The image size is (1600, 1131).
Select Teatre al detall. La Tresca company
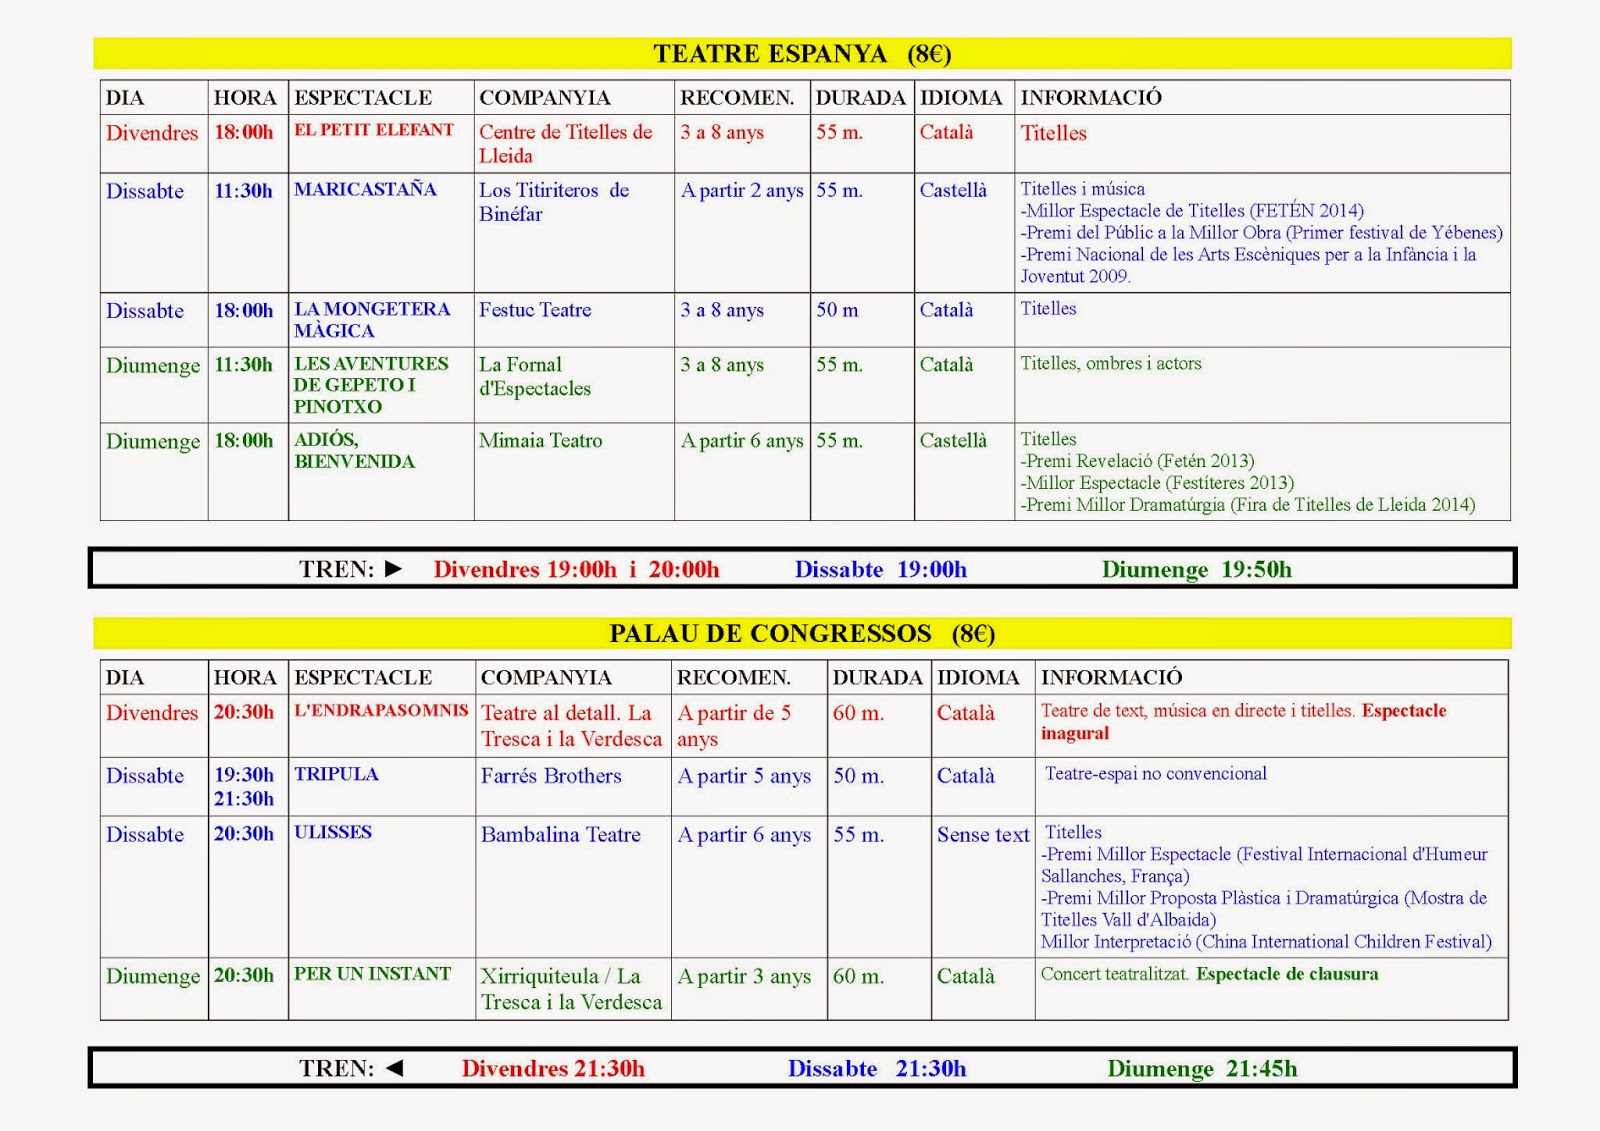tap(571, 726)
